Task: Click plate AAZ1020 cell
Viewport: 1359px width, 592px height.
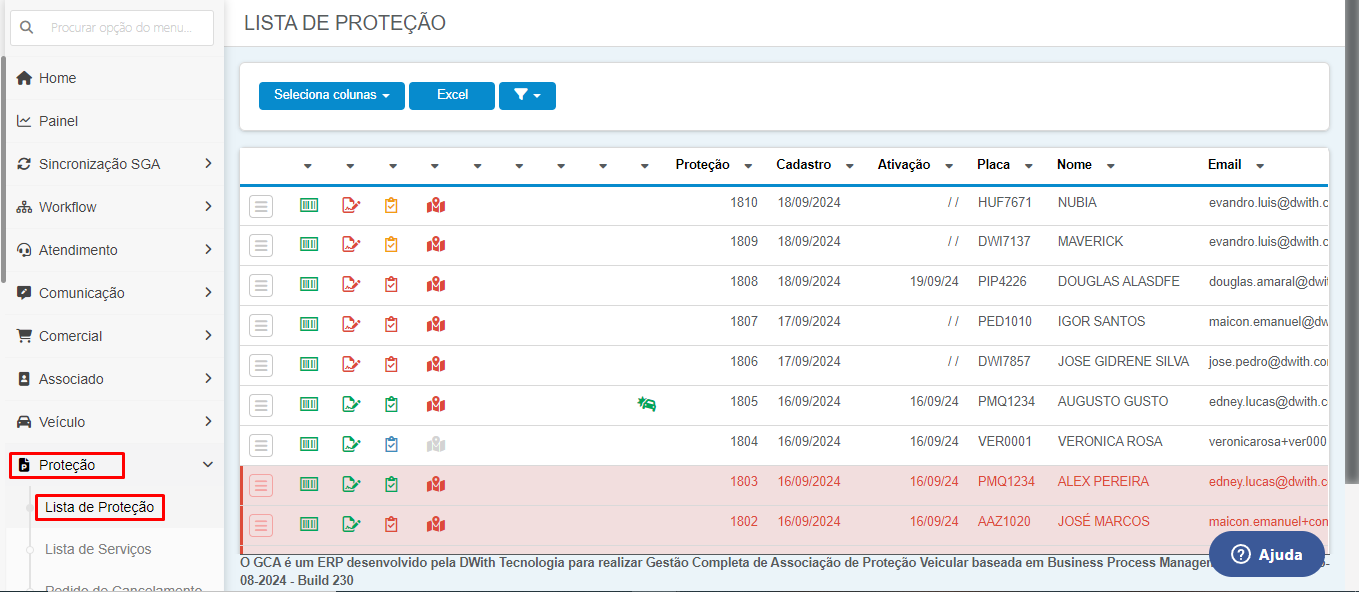Action: 1004,521
